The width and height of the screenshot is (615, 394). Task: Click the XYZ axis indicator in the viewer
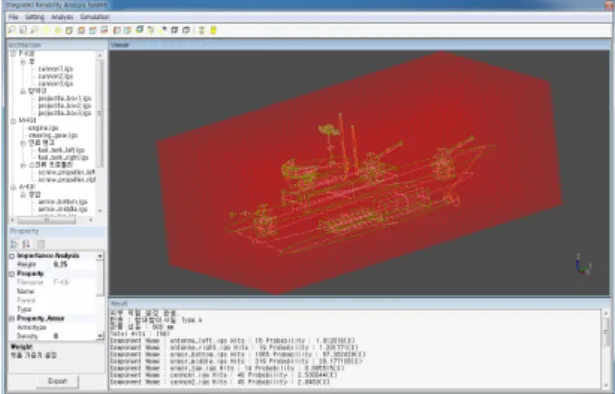[x=583, y=264]
